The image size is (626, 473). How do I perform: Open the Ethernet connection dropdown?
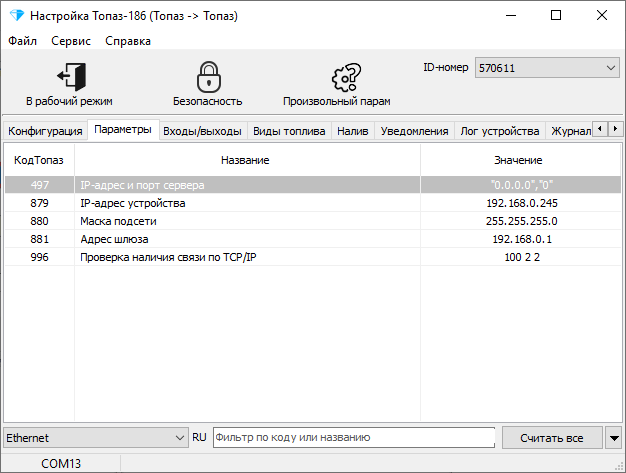point(96,438)
